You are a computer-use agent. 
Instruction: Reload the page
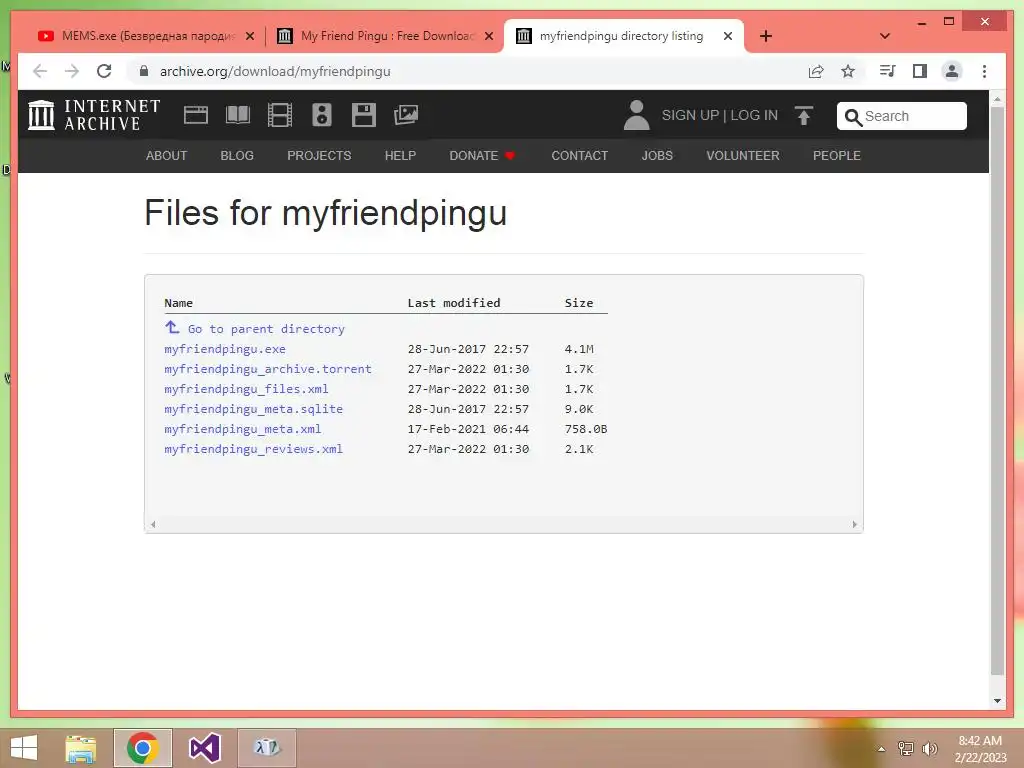[x=104, y=71]
